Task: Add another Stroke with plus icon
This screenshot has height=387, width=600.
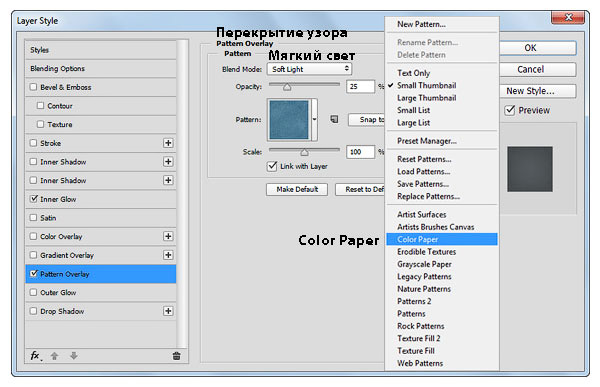Action: (168, 143)
